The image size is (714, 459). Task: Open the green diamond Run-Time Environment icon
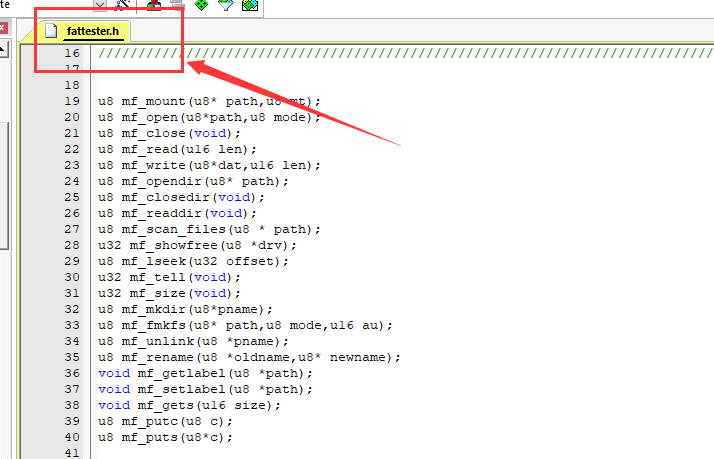pos(201,5)
